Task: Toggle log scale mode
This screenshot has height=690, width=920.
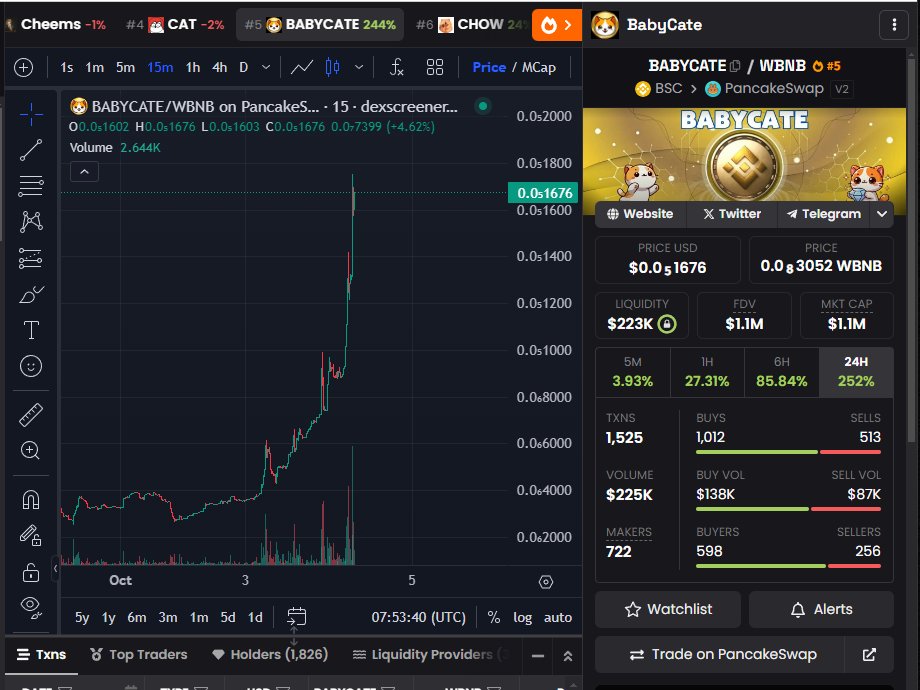Action: [x=522, y=617]
